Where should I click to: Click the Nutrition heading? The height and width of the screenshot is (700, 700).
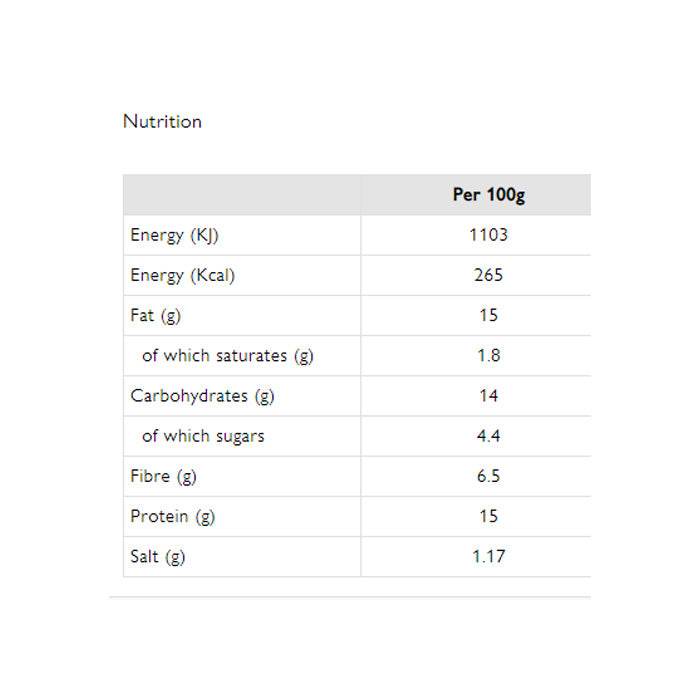coord(162,121)
